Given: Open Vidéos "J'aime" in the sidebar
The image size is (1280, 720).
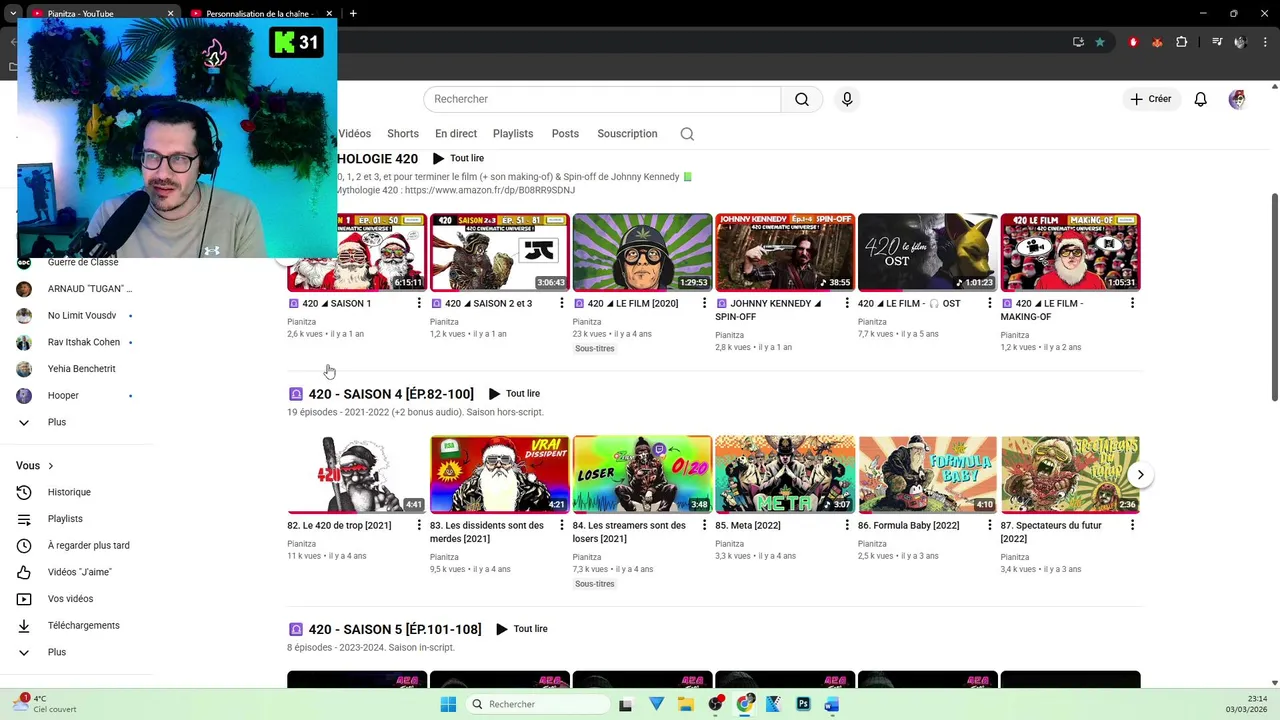Looking at the screenshot, I should [x=80, y=572].
